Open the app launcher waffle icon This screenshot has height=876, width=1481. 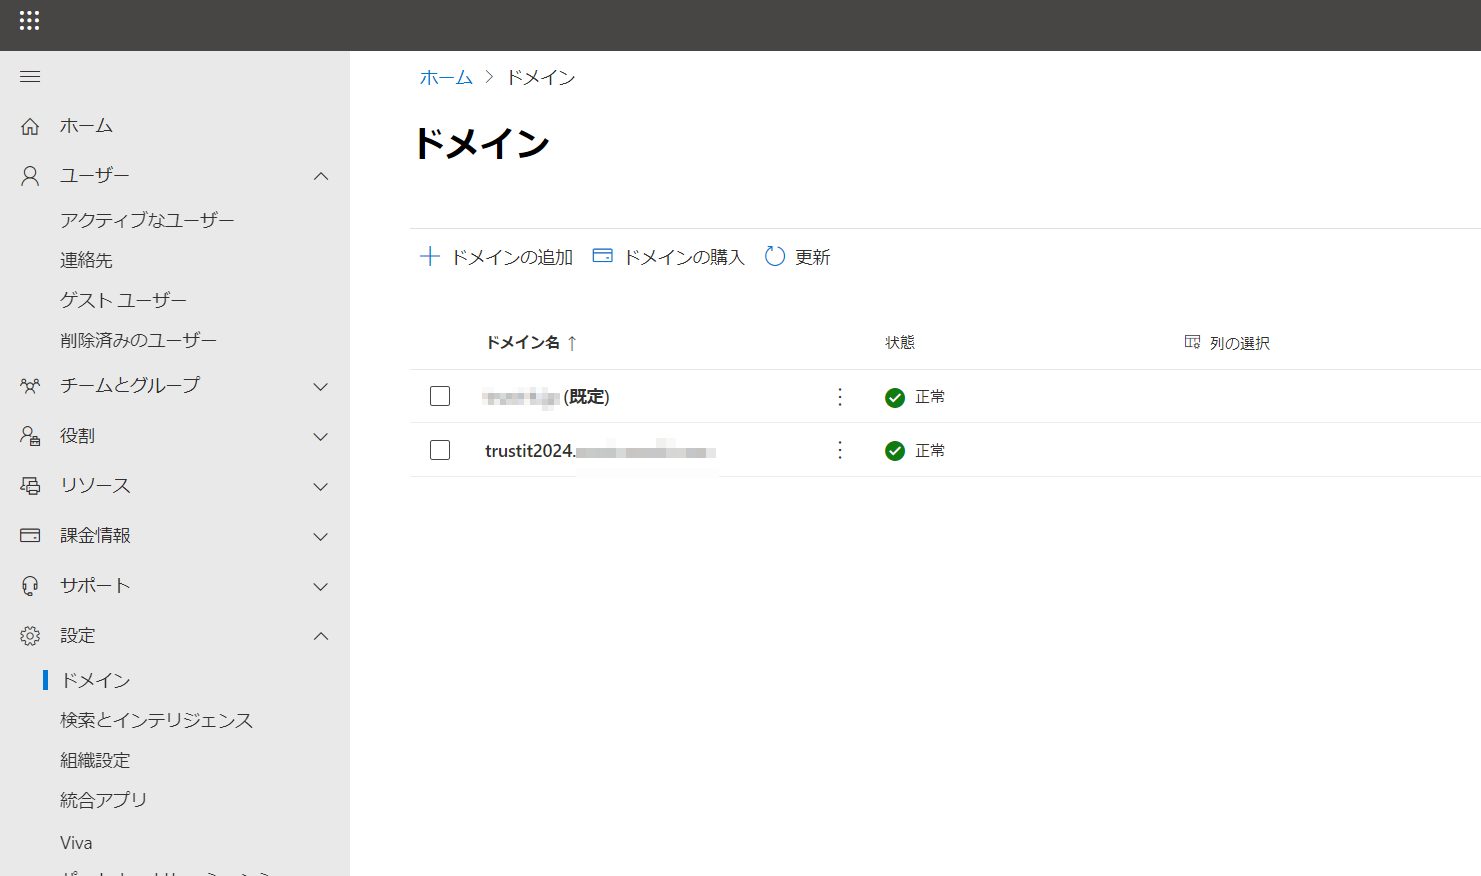[29, 20]
